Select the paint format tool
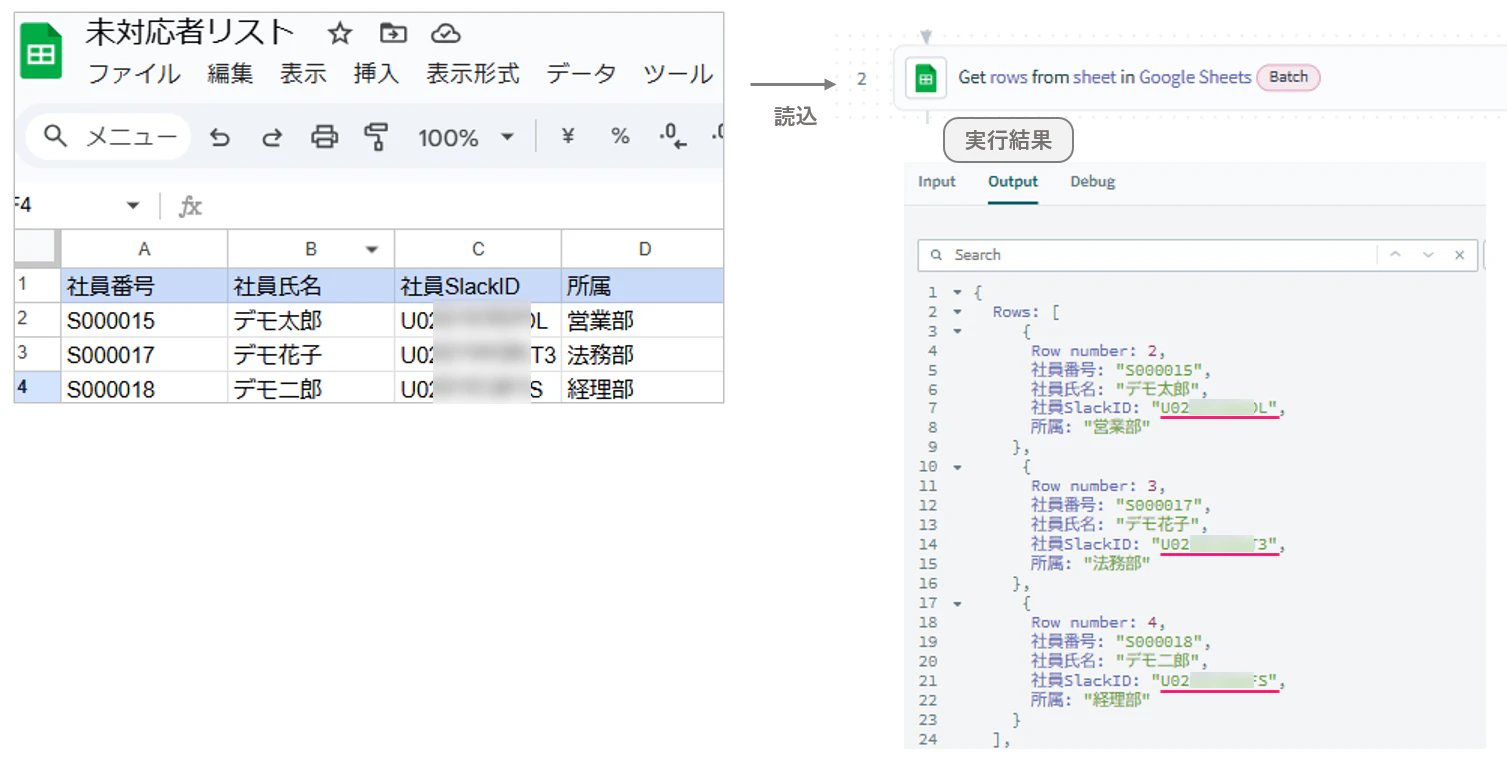The height and width of the screenshot is (763, 1507). [x=376, y=137]
